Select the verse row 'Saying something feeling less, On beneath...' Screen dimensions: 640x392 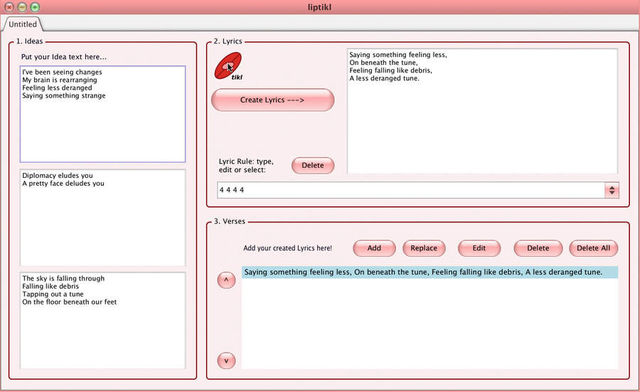tap(430, 272)
